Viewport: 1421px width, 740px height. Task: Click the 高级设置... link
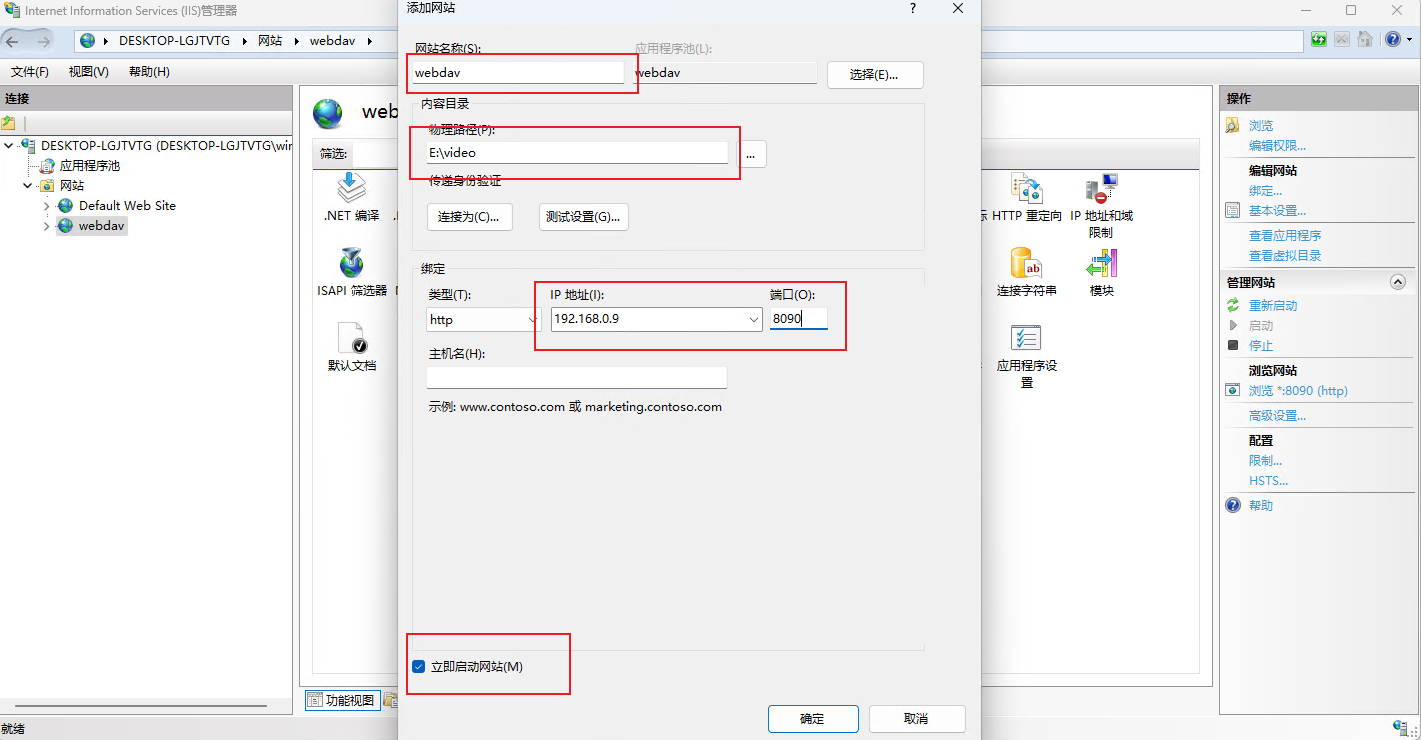[1276, 416]
